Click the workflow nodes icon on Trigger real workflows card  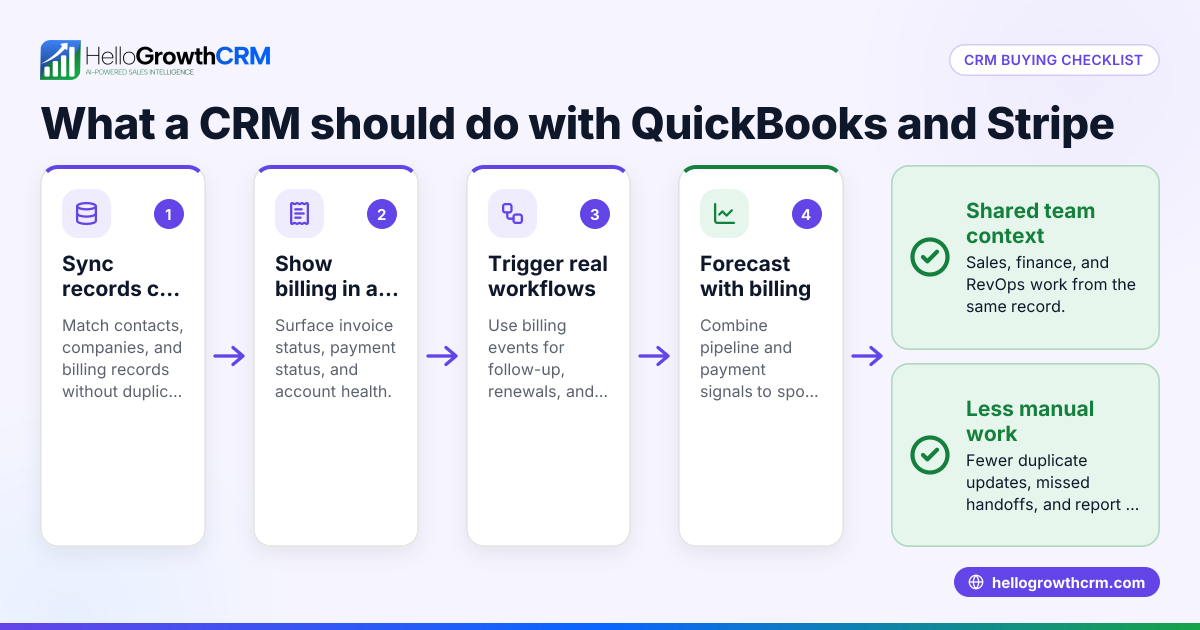pyautogui.click(x=512, y=213)
